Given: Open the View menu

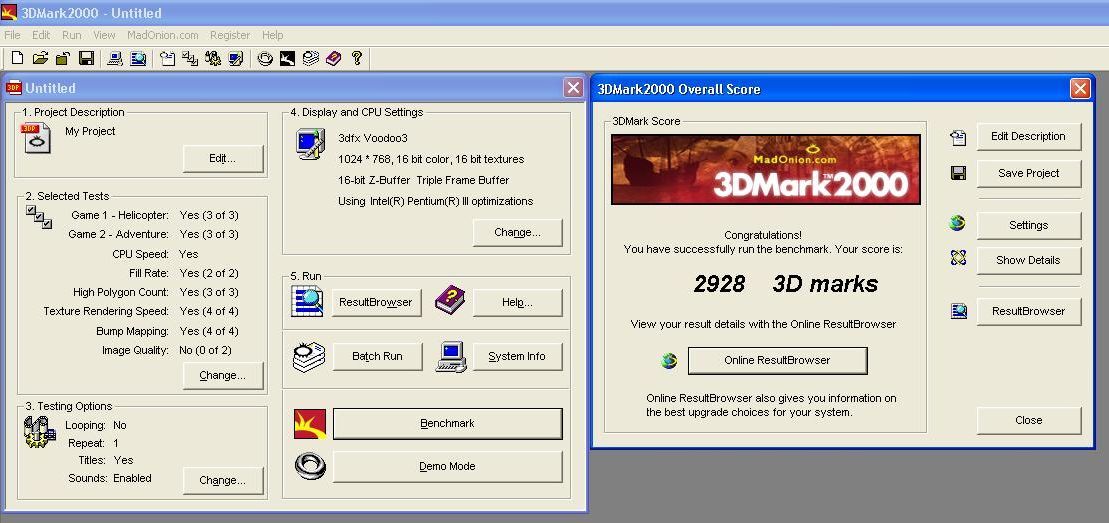Looking at the screenshot, I should pyautogui.click(x=104, y=35).
